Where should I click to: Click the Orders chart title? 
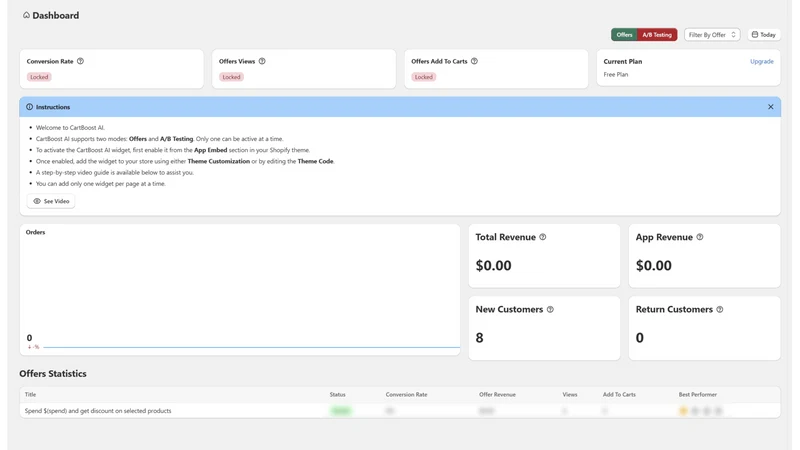click(35, 232)
